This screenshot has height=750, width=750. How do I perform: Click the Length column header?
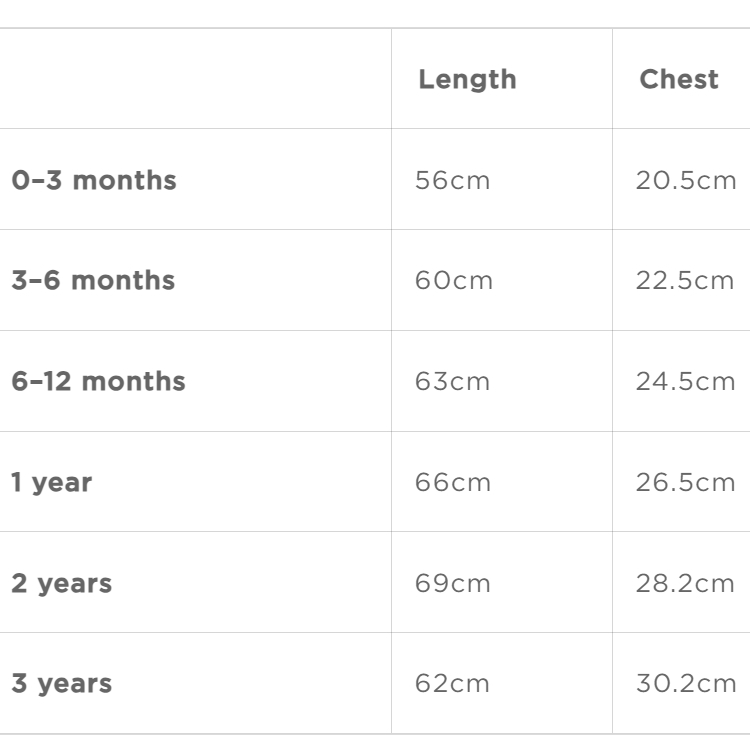click(467, 80)
